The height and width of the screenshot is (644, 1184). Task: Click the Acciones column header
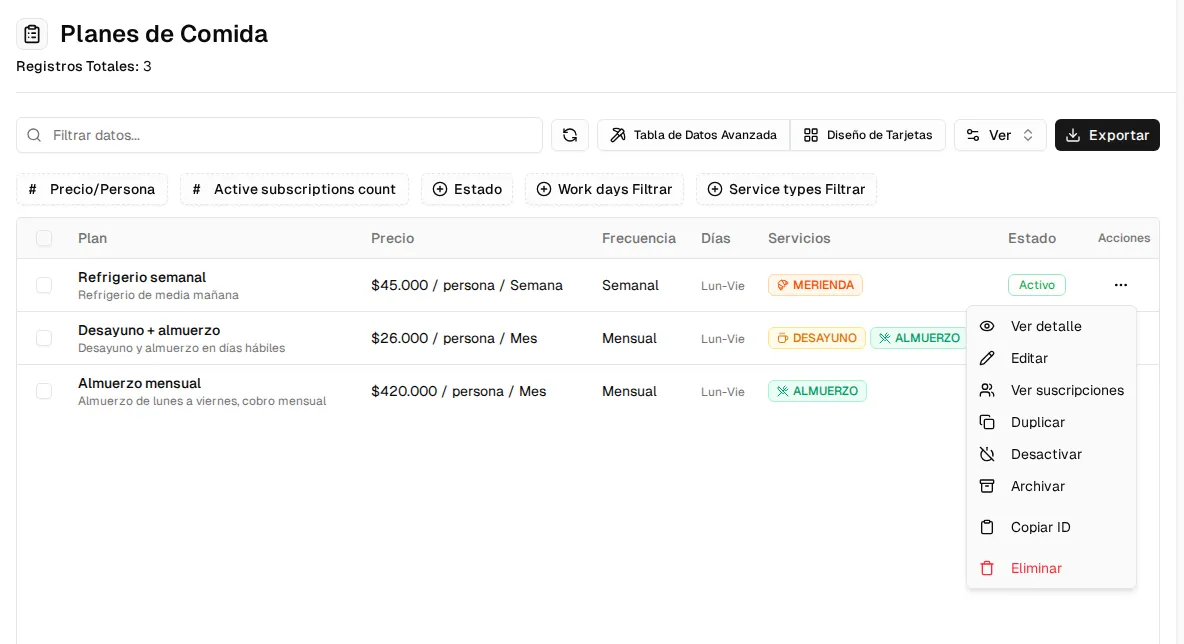click(x=1124, y=238)
